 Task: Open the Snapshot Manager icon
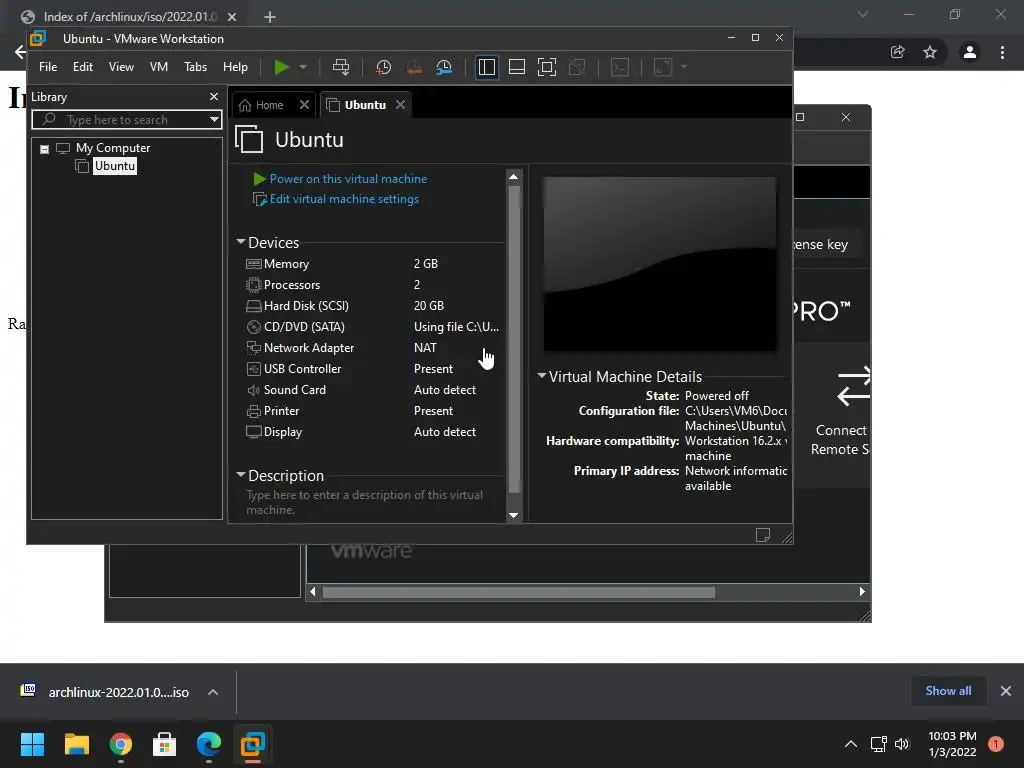coord(444,67)
